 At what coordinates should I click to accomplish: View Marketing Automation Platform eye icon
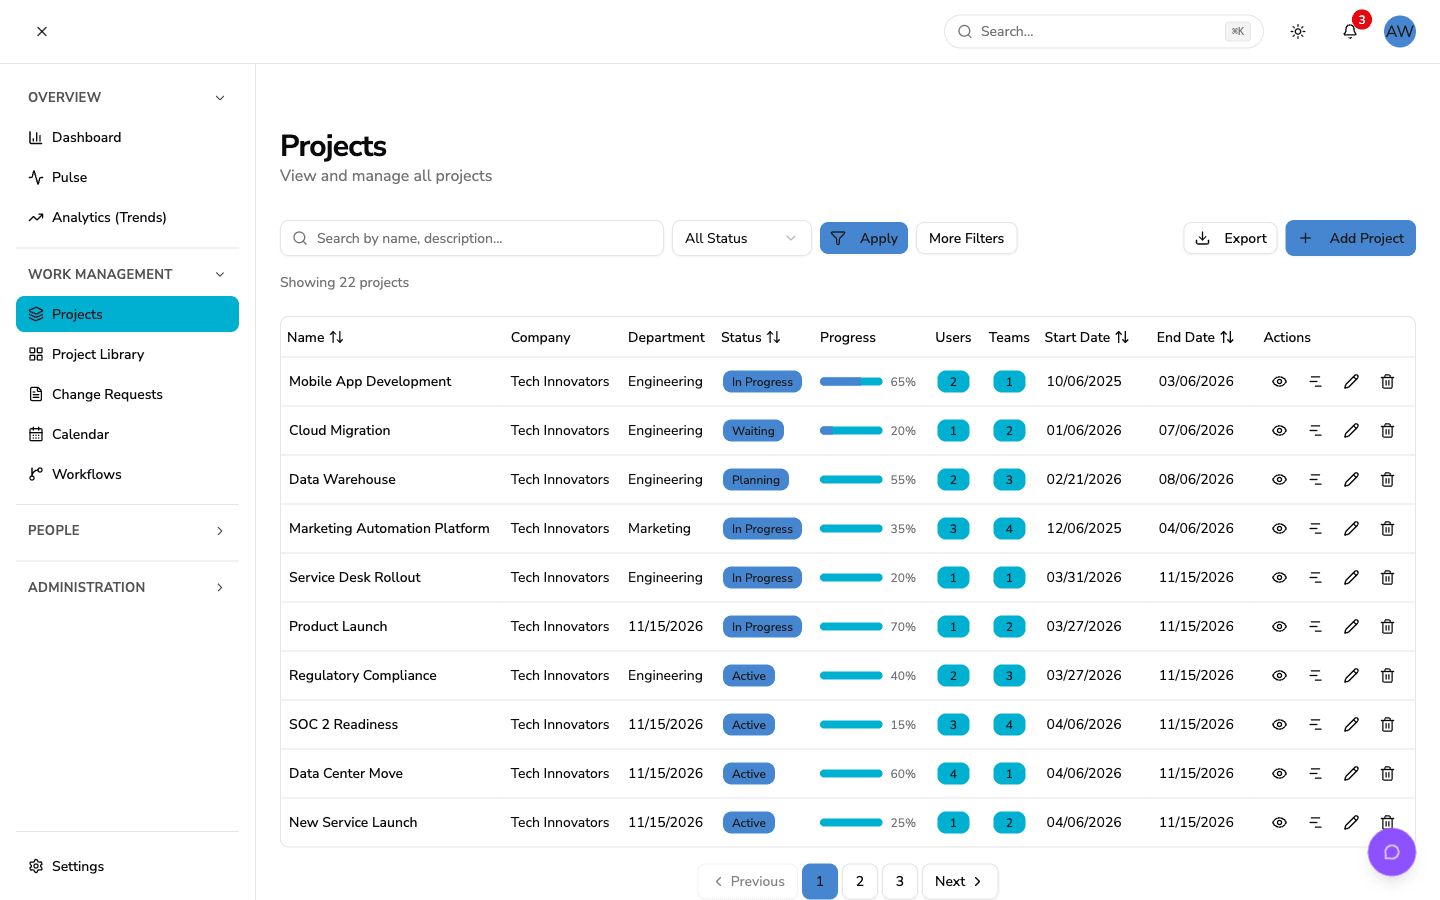(1279, 528)
